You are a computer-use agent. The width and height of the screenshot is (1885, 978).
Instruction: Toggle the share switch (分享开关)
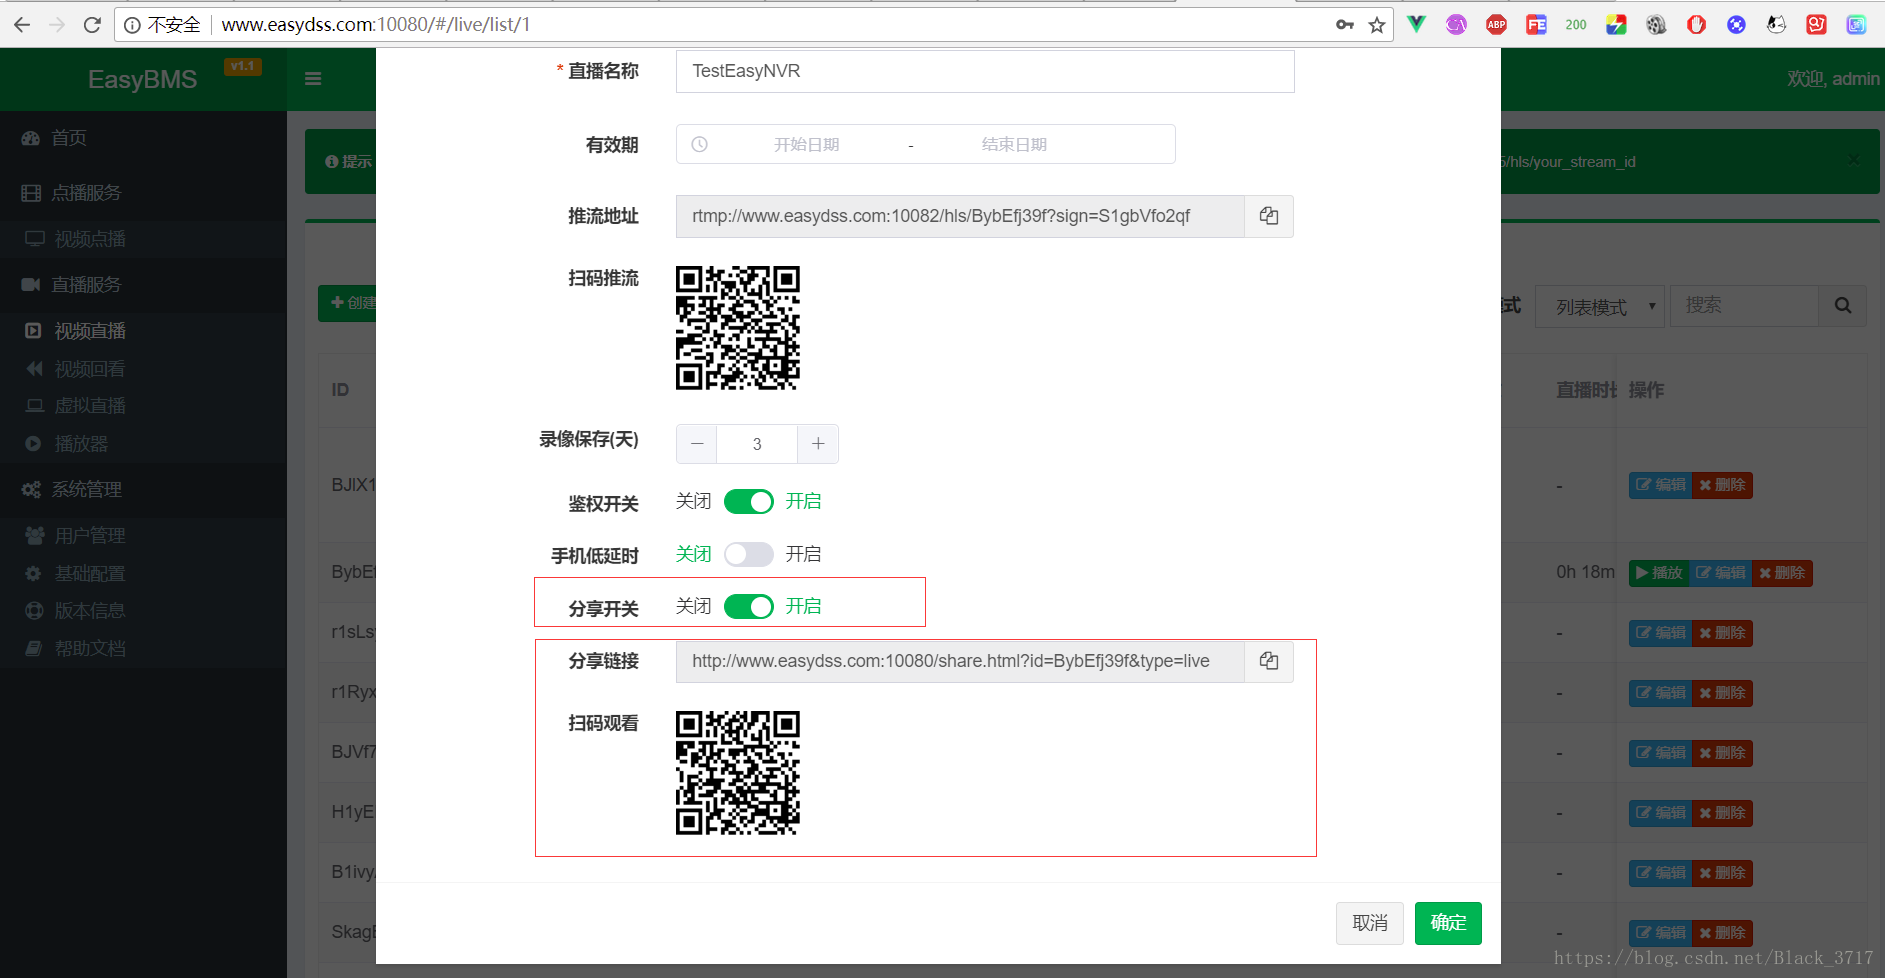748,606
